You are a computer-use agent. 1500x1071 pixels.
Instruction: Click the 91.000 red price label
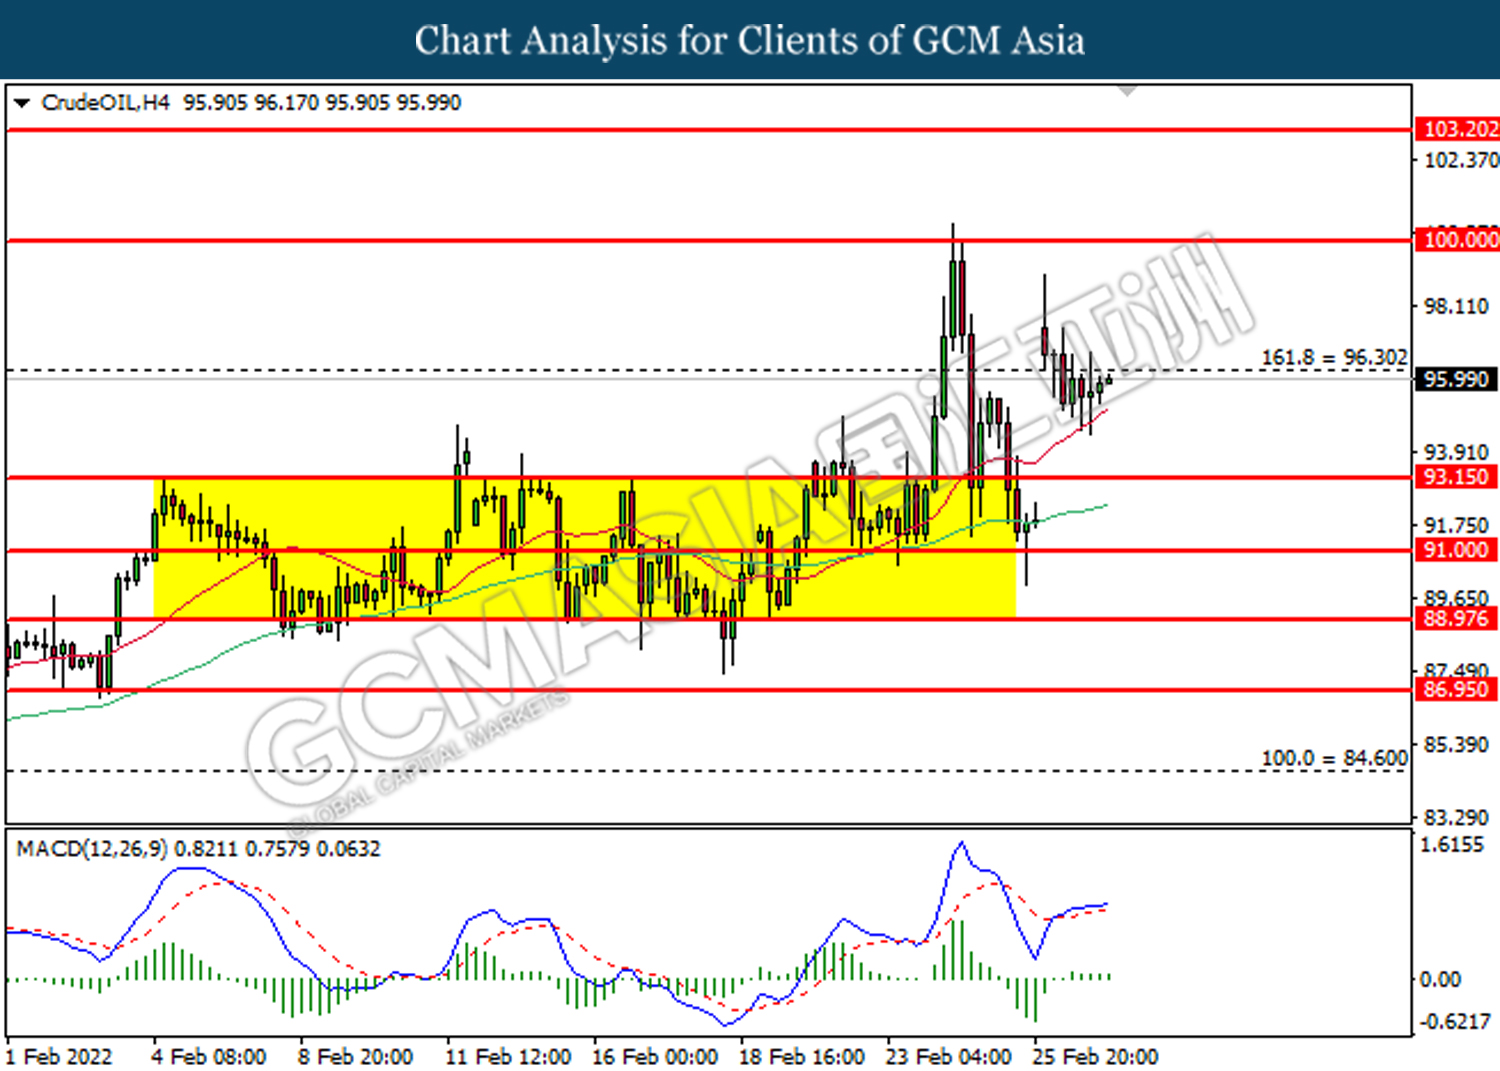[x=1456, y=550]
